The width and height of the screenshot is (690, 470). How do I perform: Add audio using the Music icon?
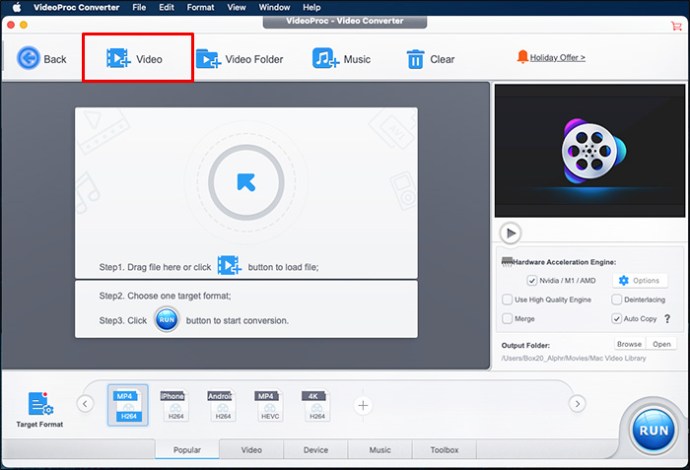(325, 59)
